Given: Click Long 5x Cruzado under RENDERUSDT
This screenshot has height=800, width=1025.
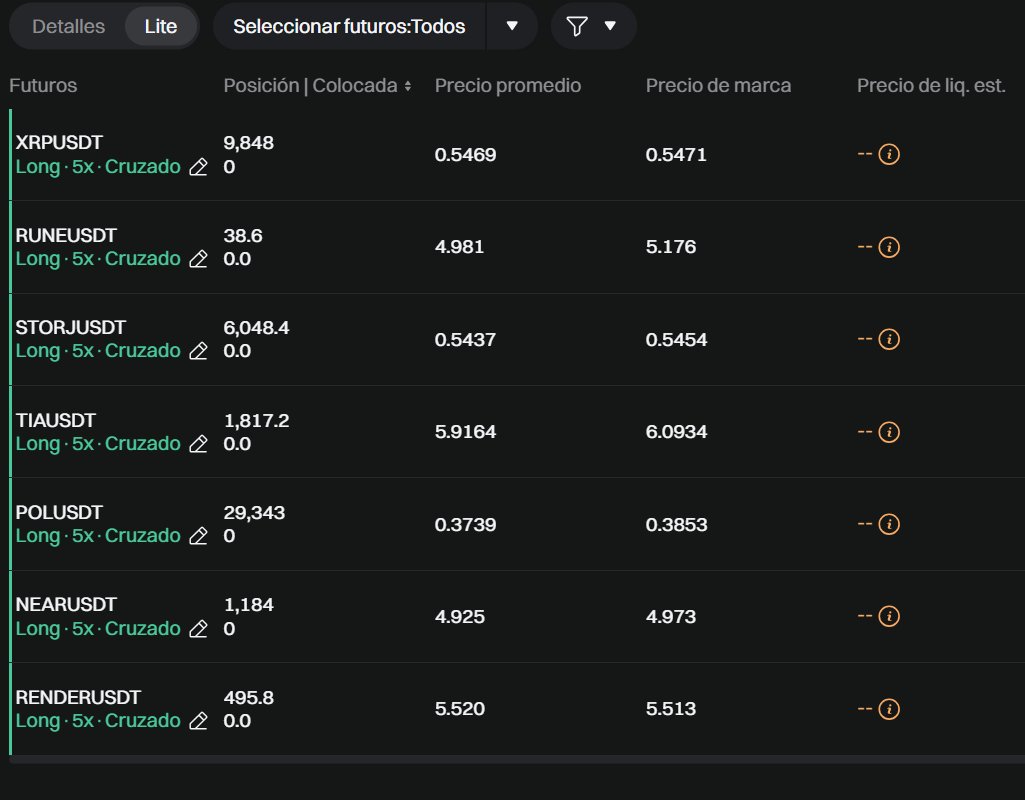Looking at the screenshot, I should pos(98,721).
